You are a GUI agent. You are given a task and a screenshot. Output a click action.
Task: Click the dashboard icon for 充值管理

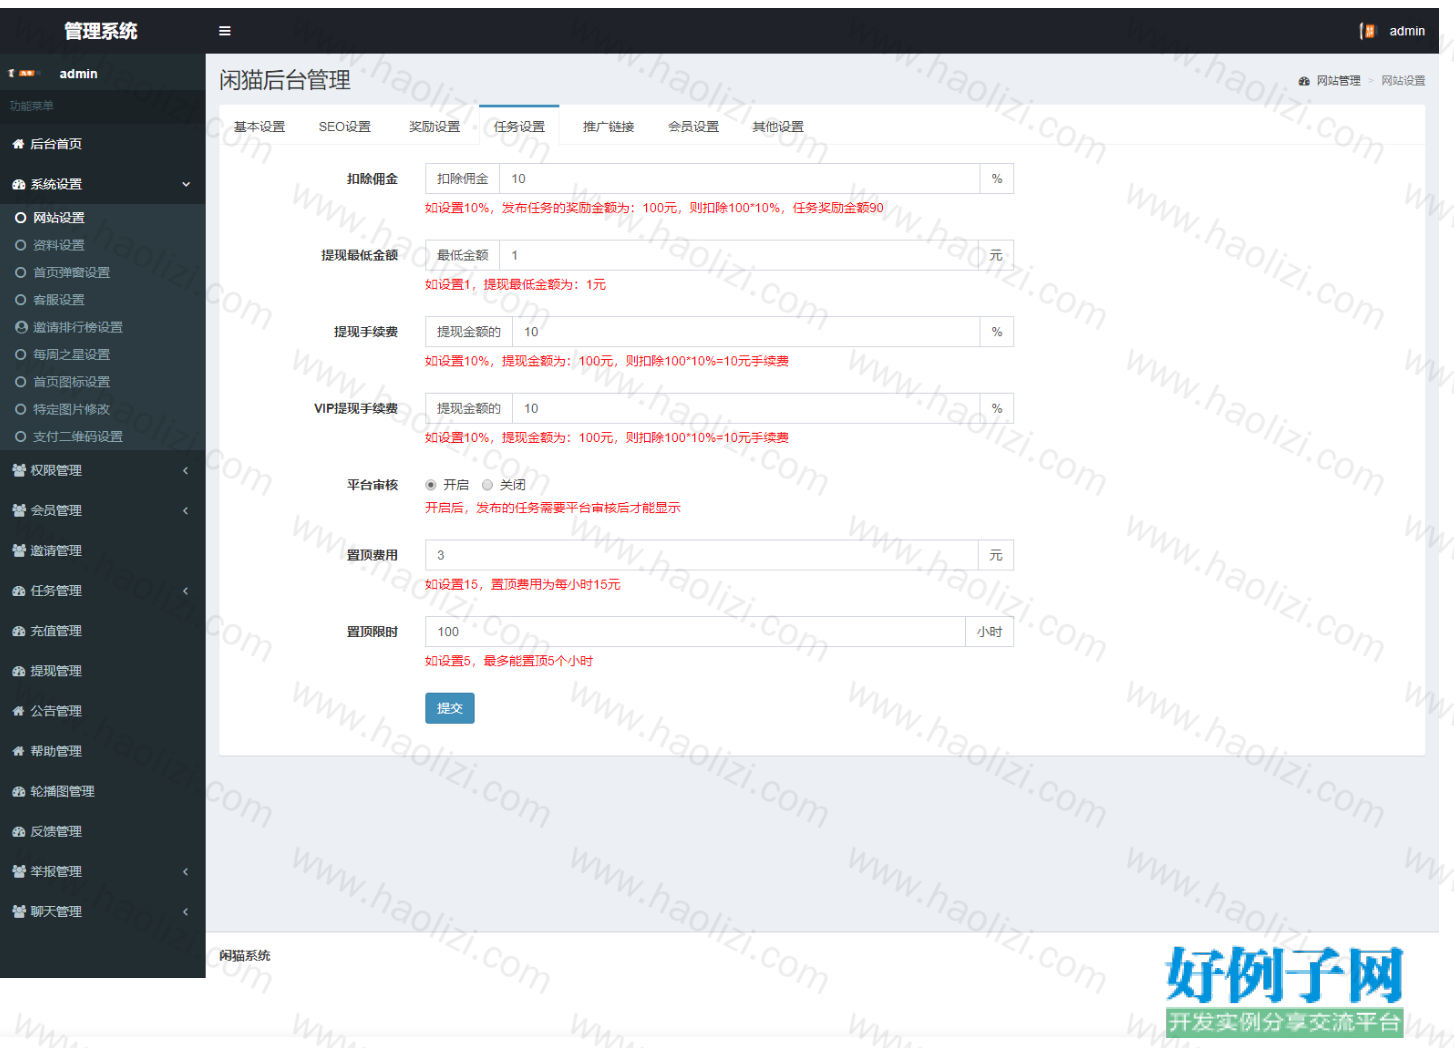pyautogui.click(x=18, y=631)
